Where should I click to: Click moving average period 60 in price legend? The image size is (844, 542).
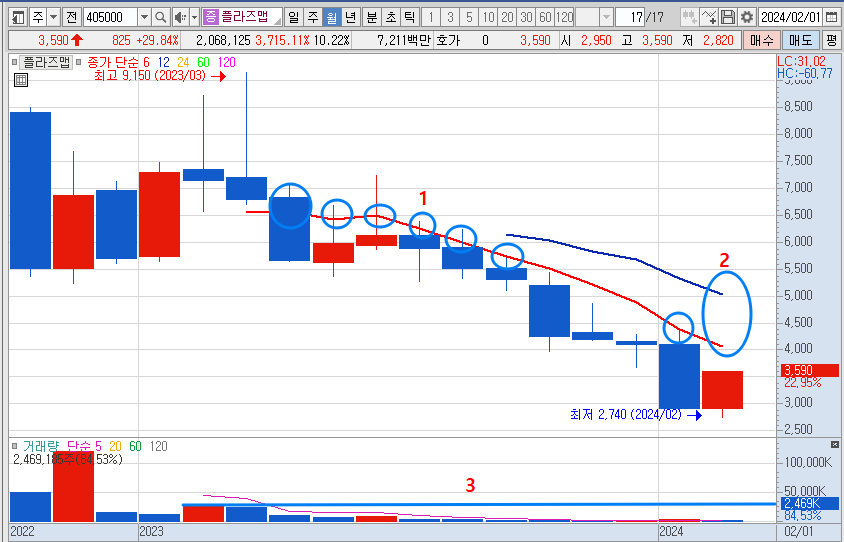[x=203, y=62]
